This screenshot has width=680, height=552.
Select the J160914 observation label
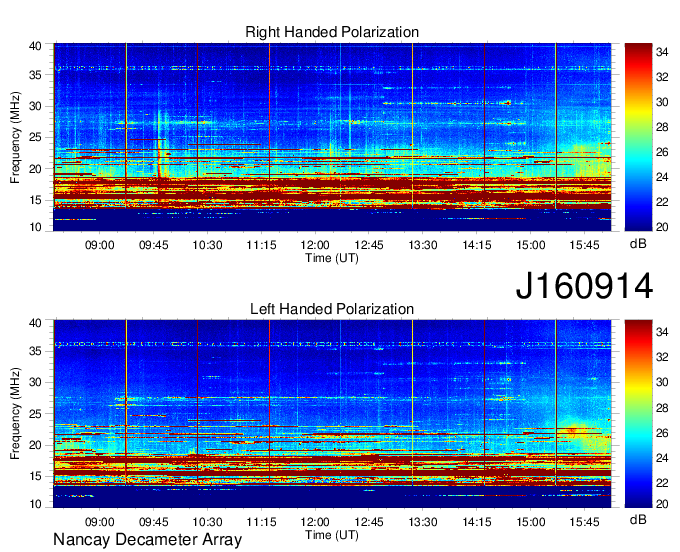point(584,286)
